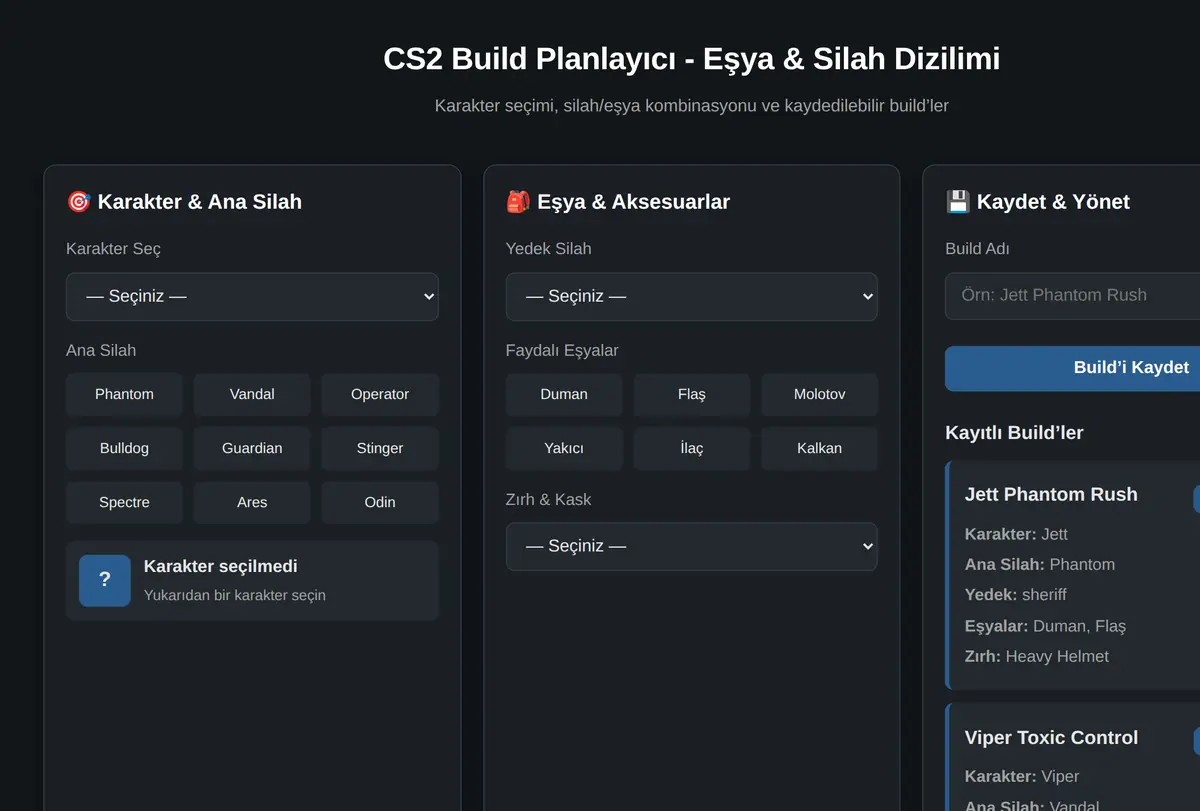Select the Vandal weapon
Viewport: 1200px width, 811px height.
252,394
